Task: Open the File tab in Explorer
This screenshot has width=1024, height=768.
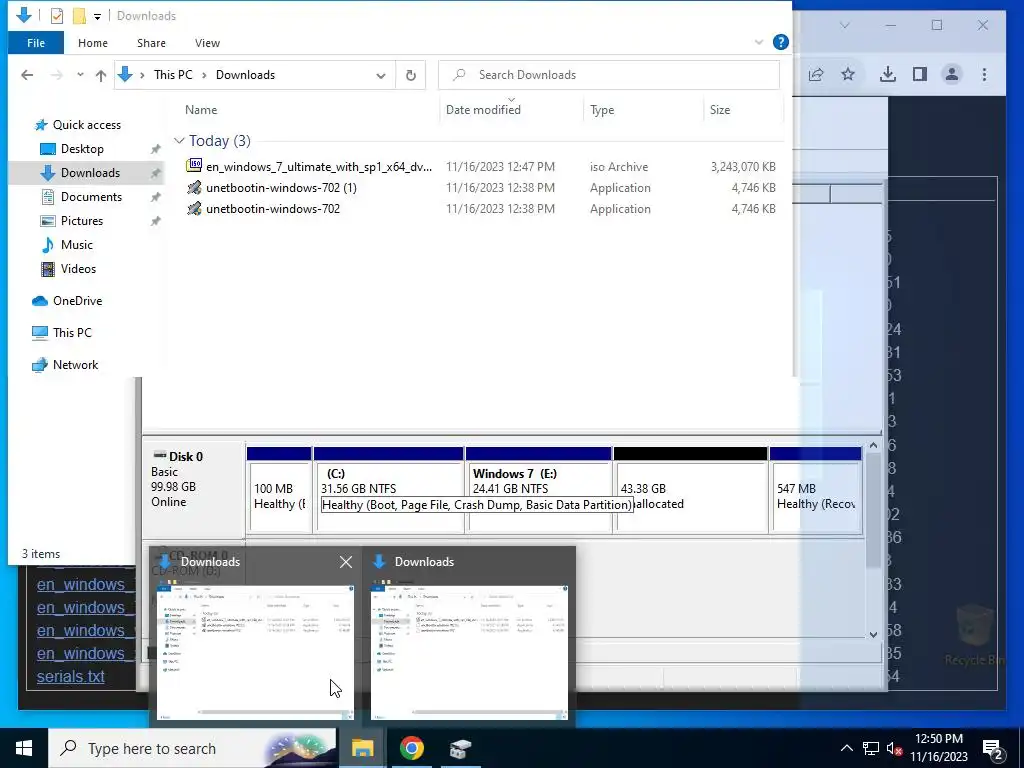Action: tap(36, 43)
